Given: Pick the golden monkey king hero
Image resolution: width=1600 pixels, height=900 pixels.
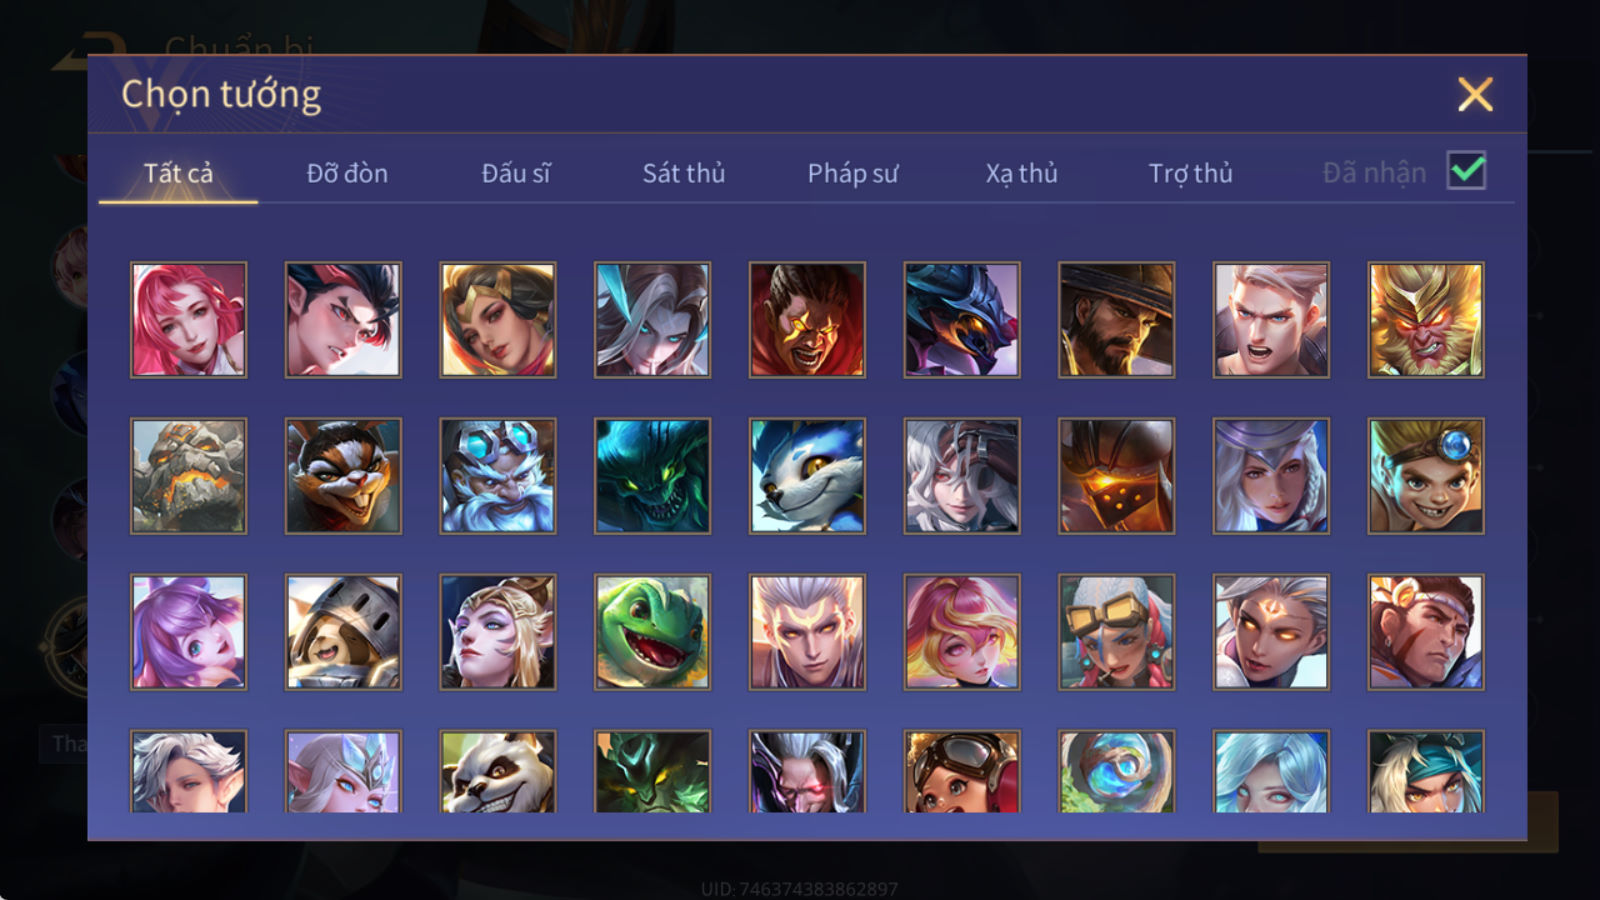Looking at the screenshot, I should (x=1426, y=320).
